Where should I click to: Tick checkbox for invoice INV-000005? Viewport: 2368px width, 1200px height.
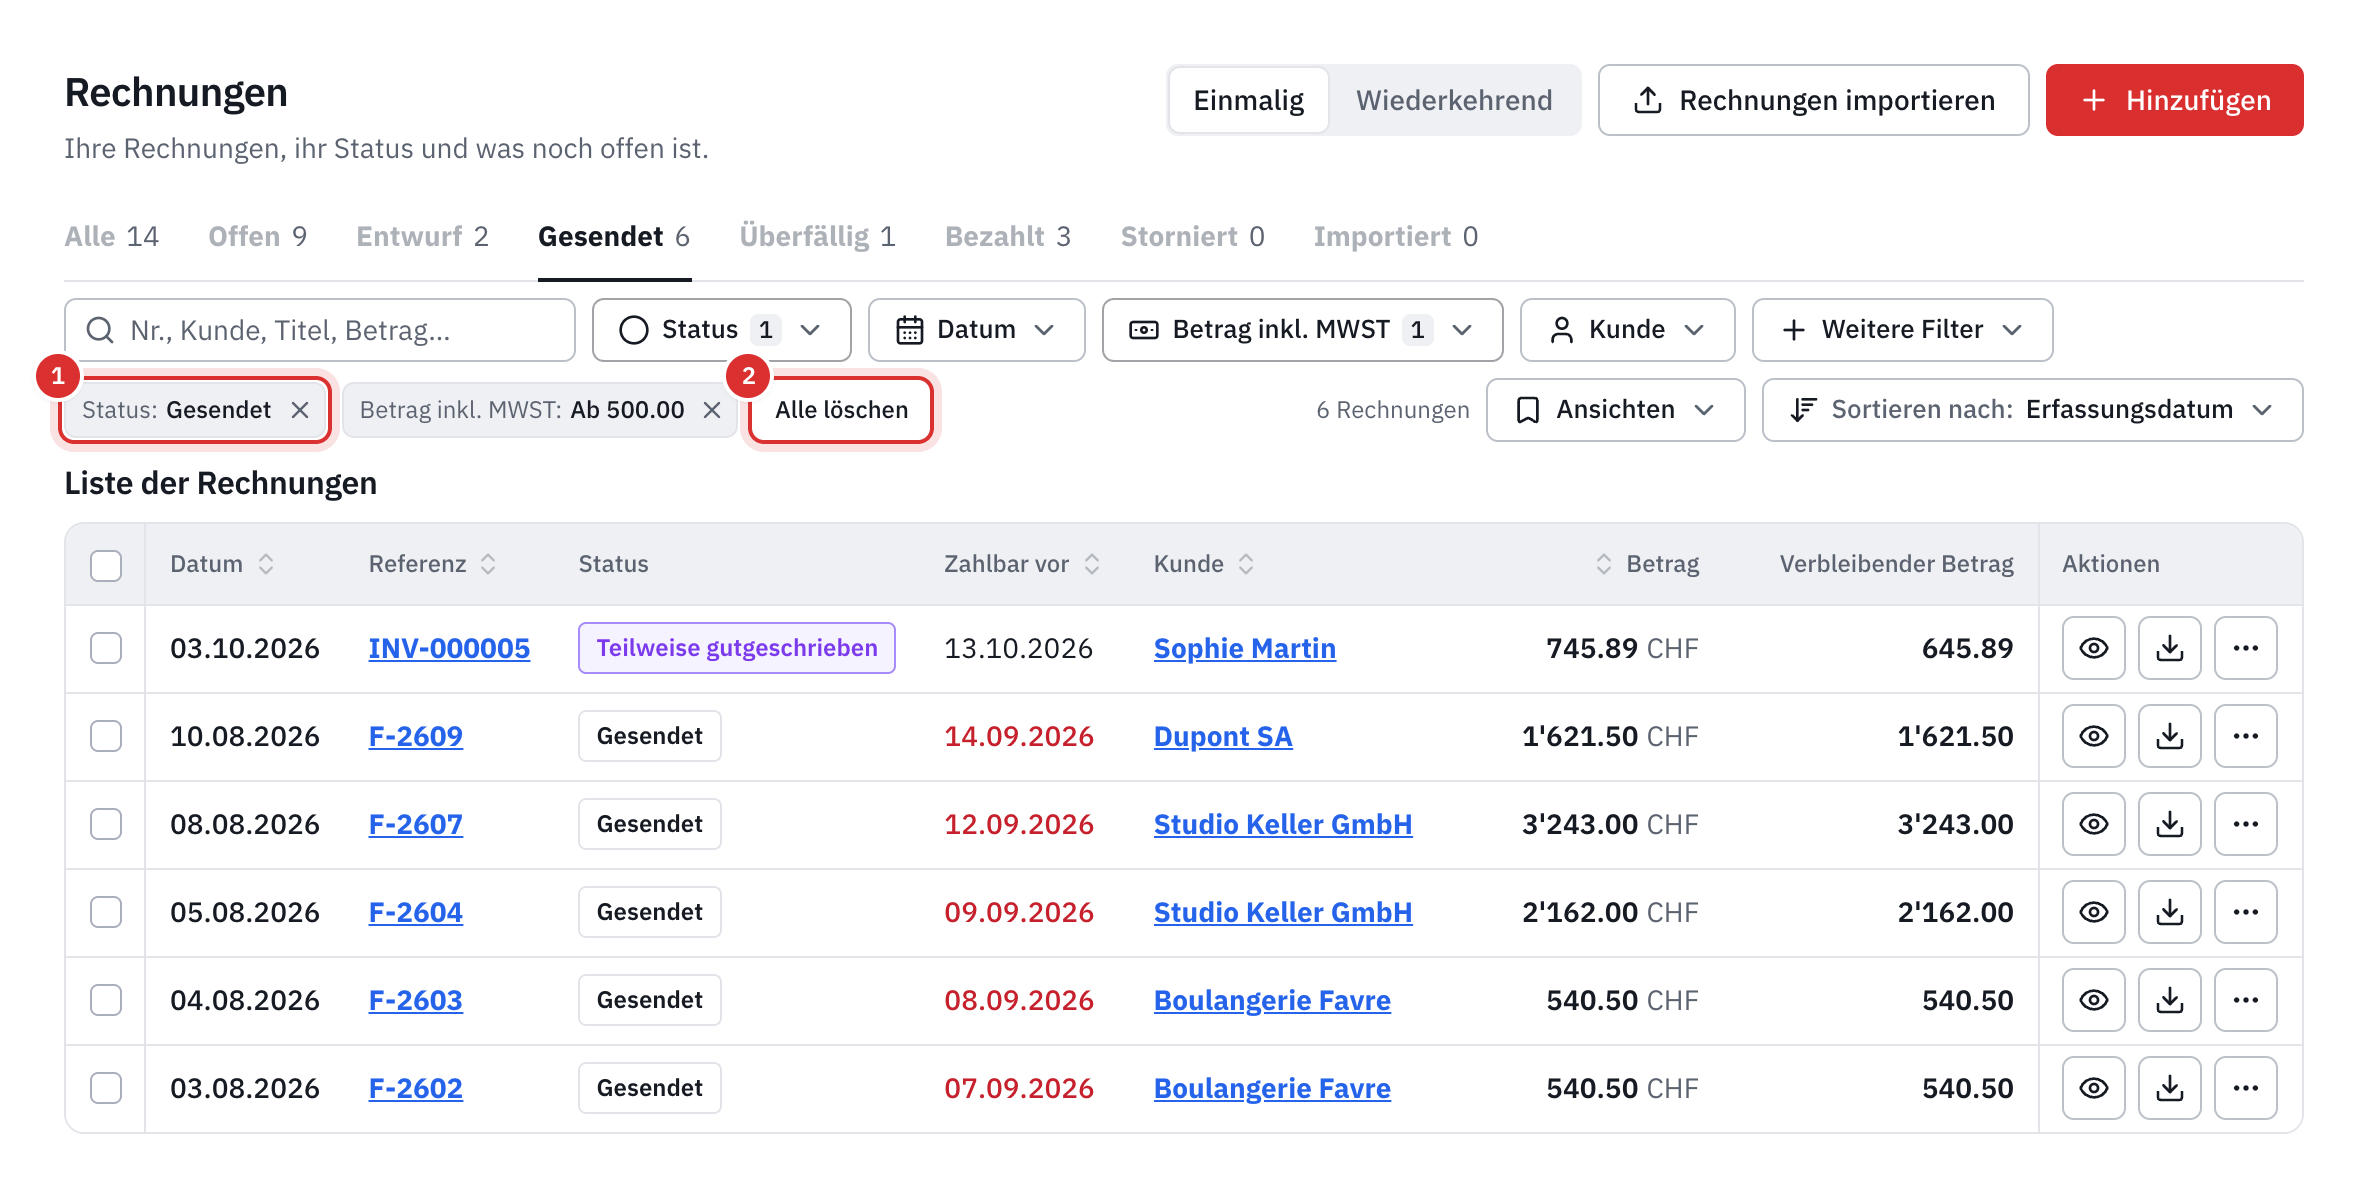(106, 648)
